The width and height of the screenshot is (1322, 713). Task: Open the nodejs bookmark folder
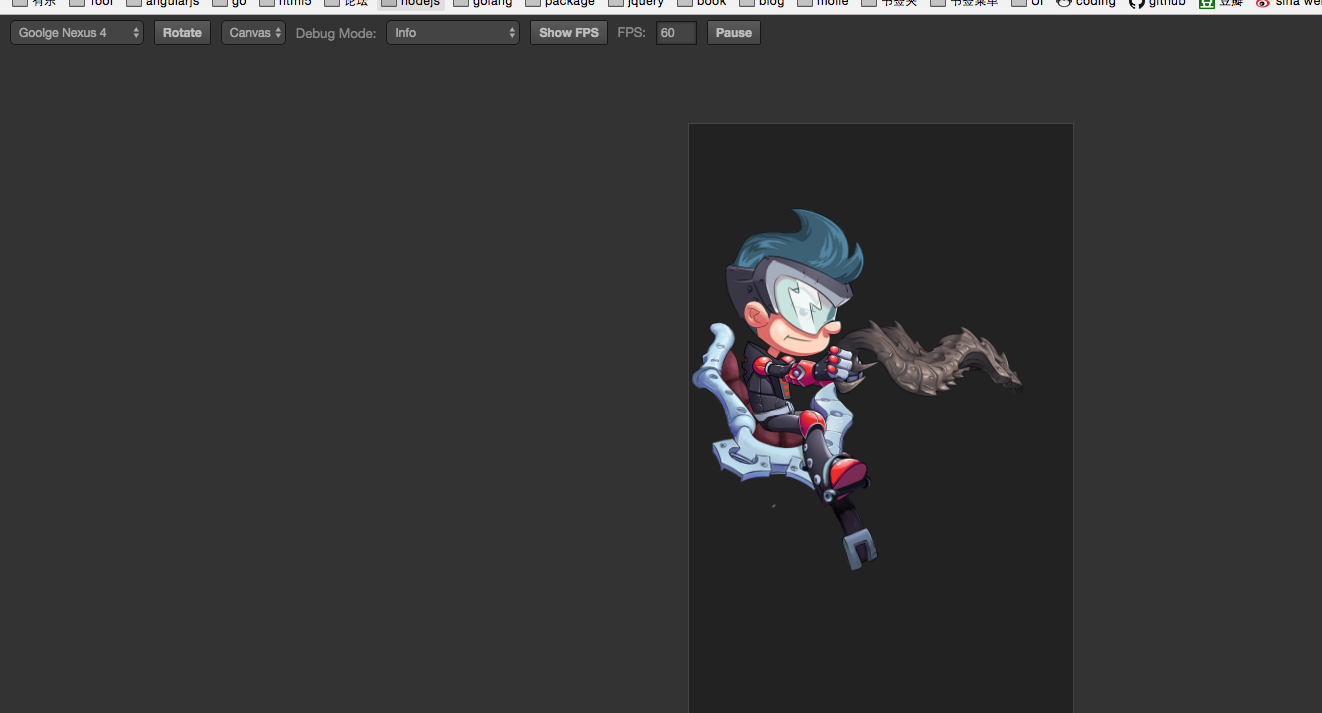411,3
